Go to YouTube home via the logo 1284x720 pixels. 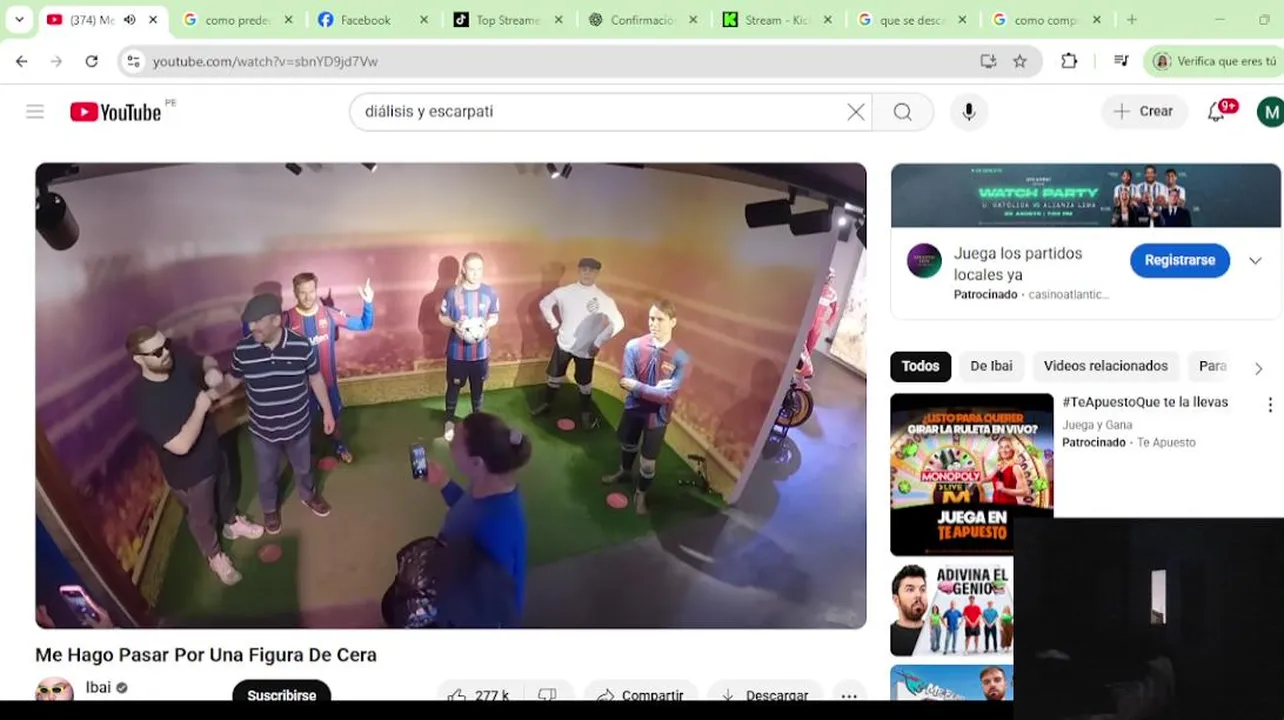pyautogui.click(x=115, y=112)
